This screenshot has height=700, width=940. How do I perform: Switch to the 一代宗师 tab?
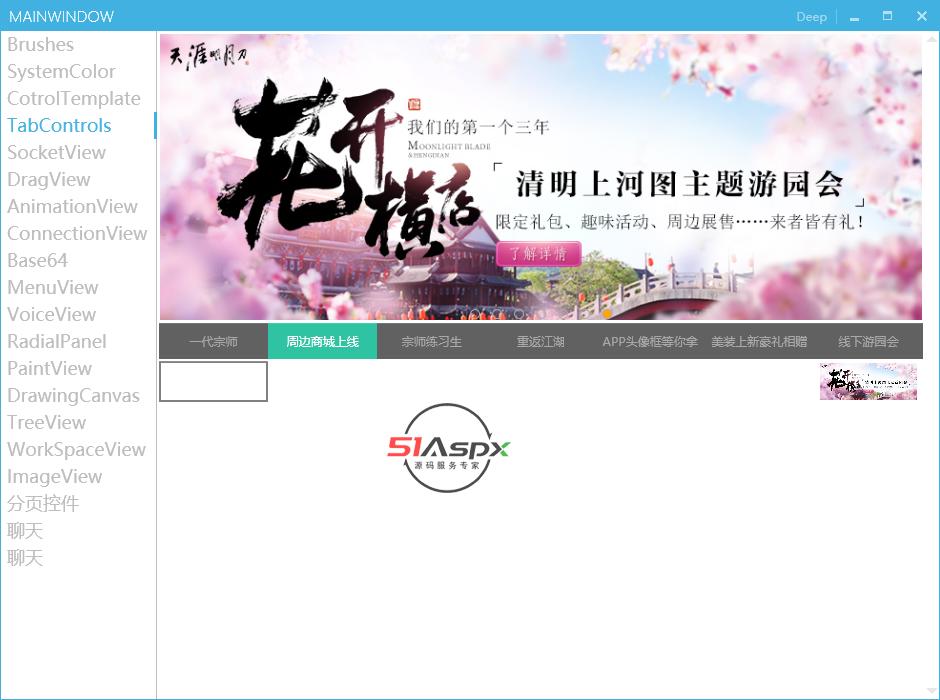213,342
